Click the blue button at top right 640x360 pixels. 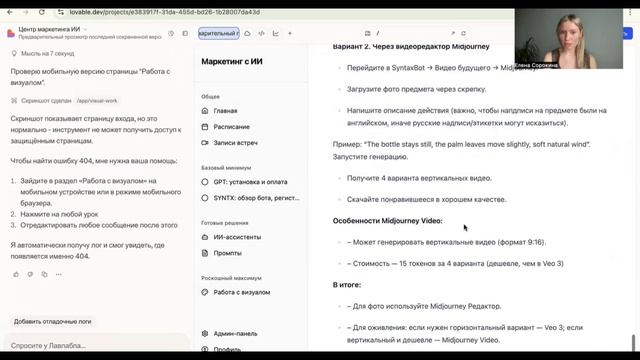coord(628,33)
